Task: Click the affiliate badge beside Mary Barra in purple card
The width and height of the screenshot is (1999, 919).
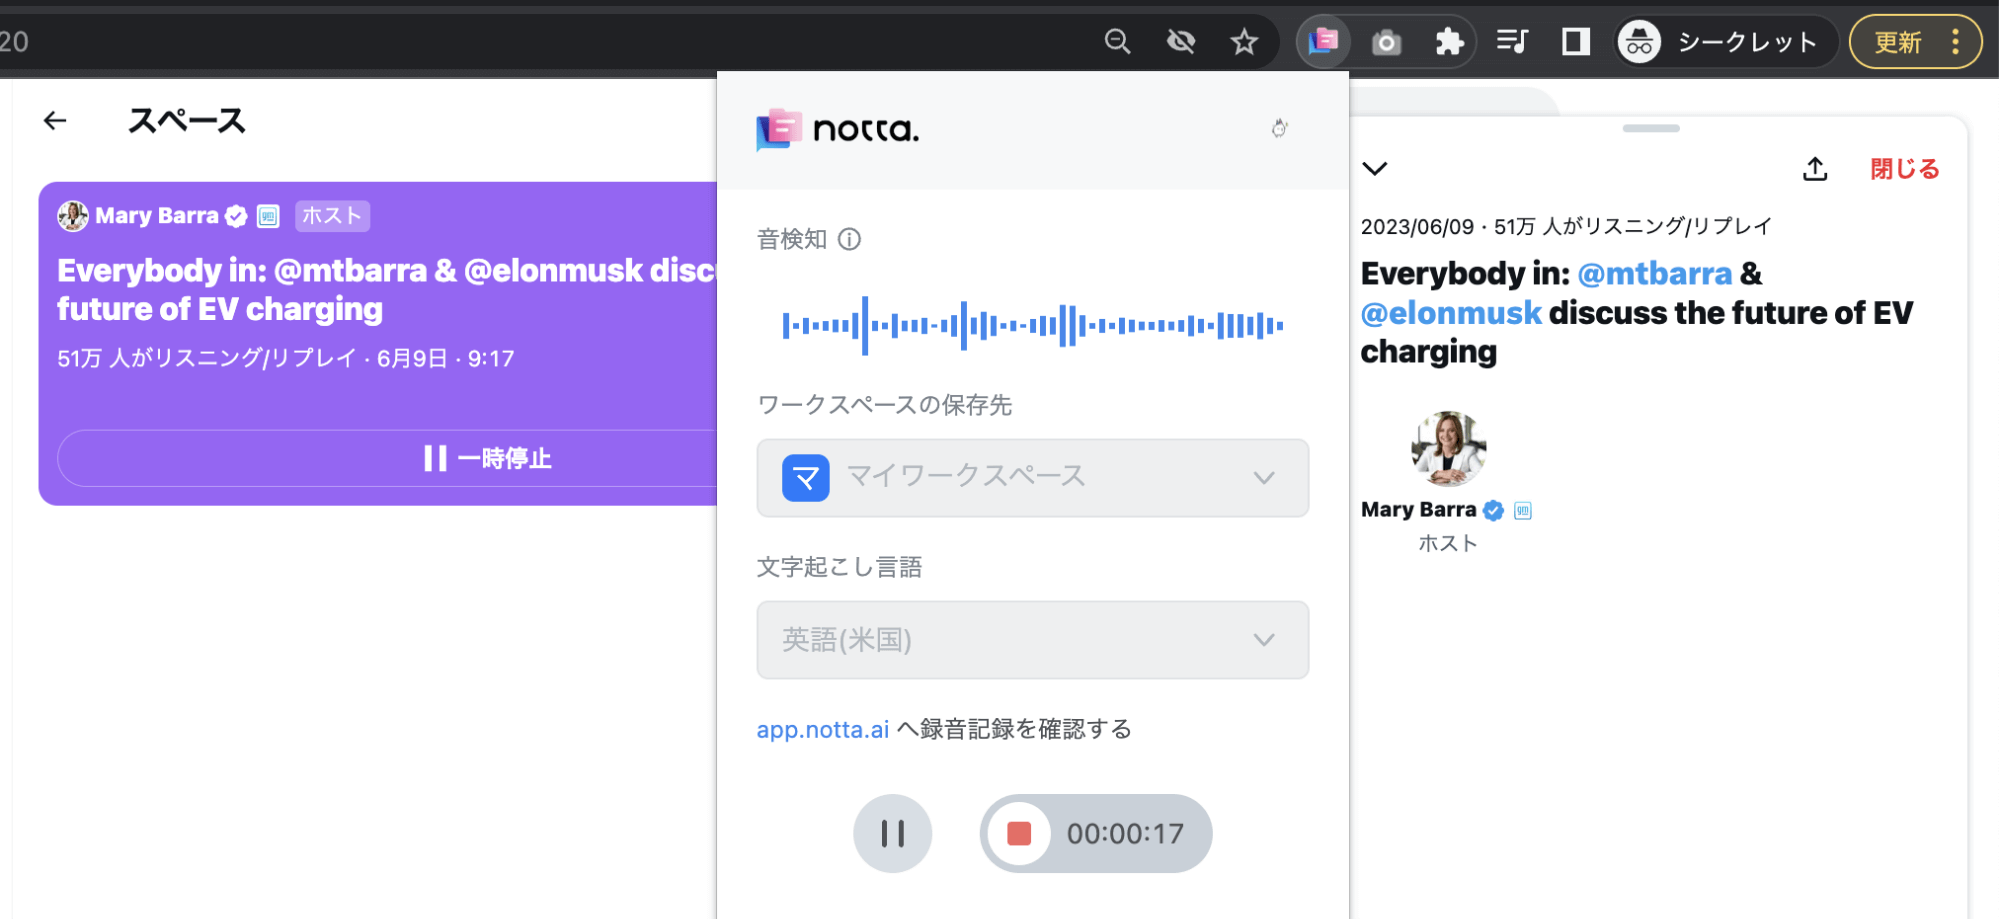Action: [268, 216]
